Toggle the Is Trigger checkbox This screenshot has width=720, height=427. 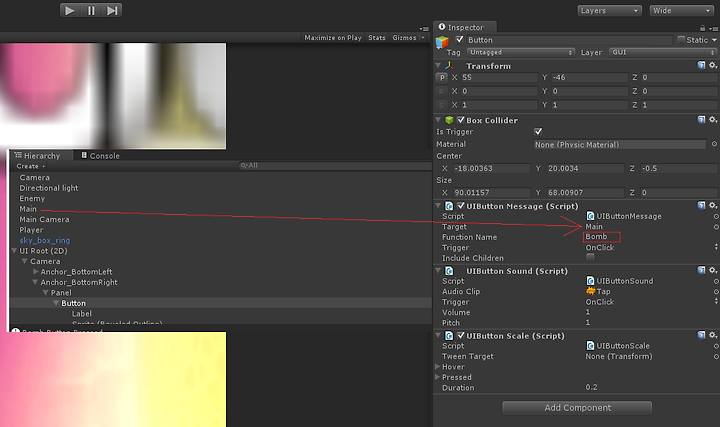coord(538,132)
